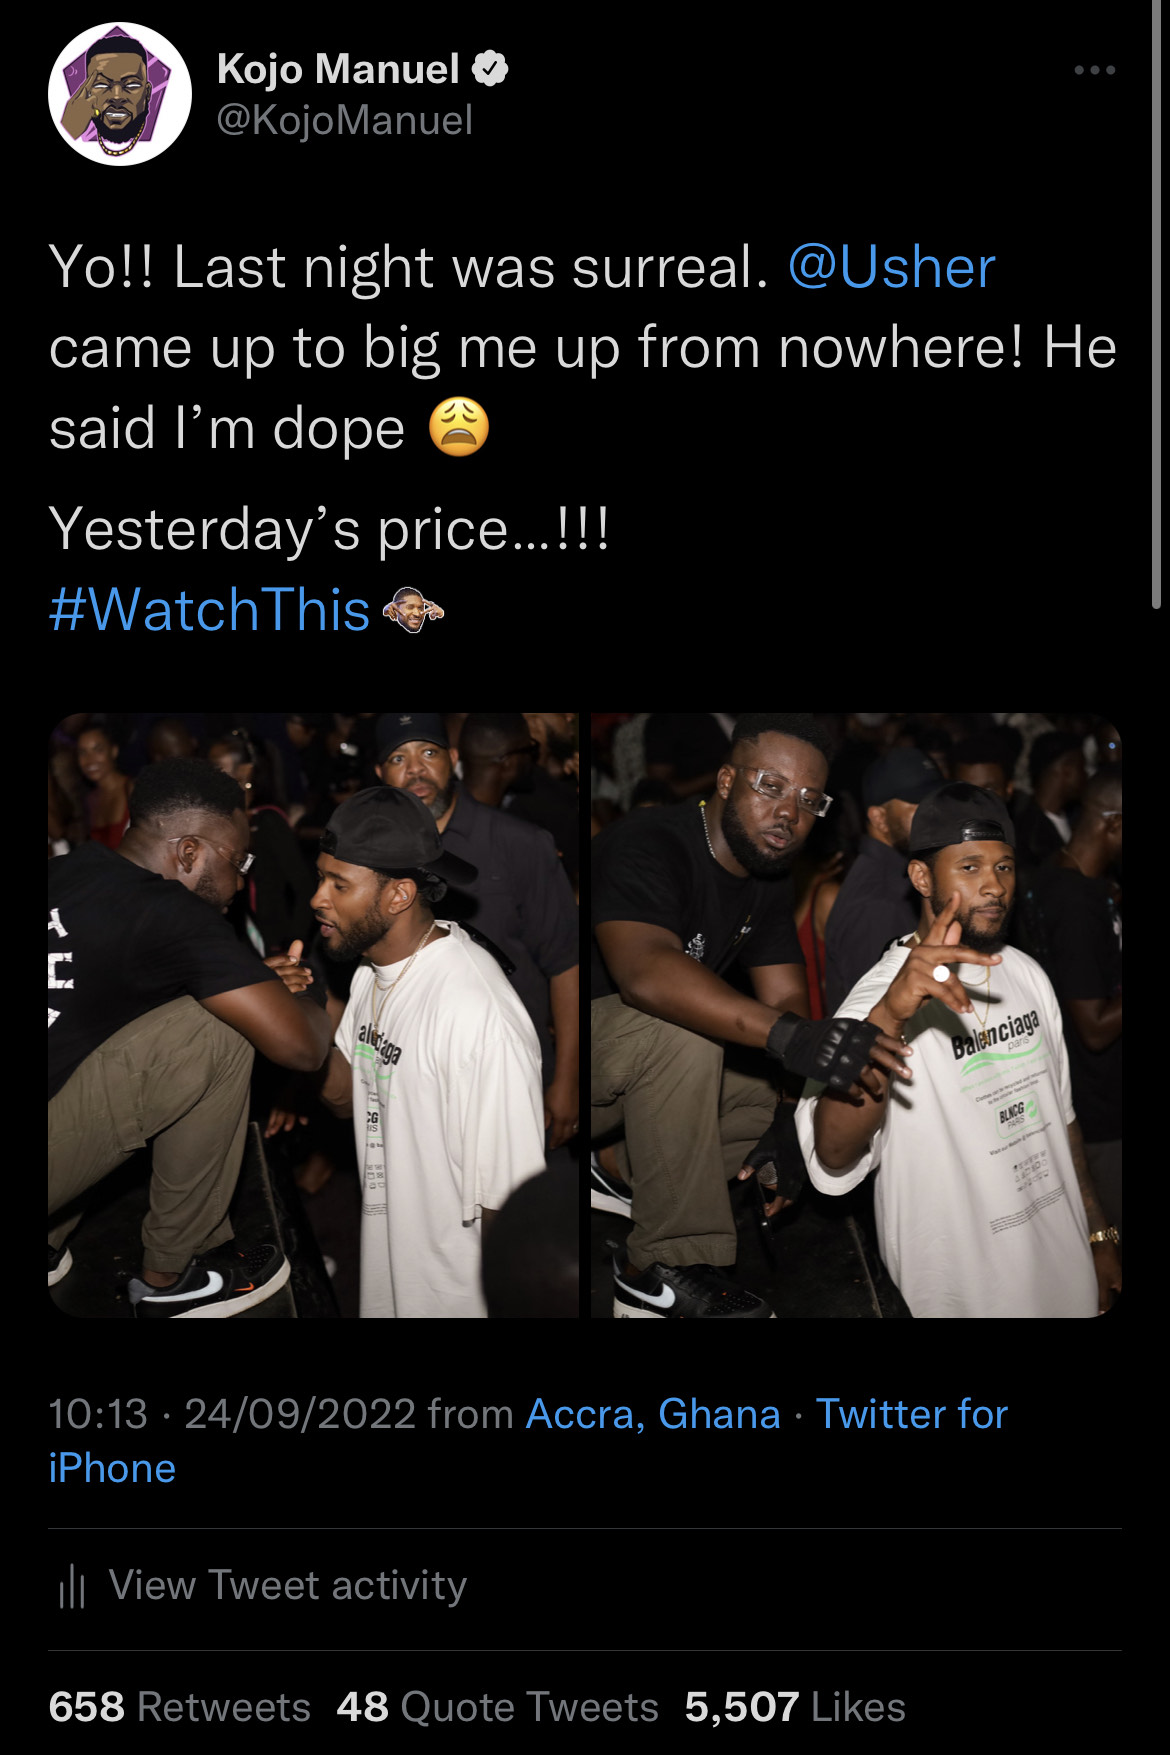Open the #WatchThis hashtag

click(209, 610)
